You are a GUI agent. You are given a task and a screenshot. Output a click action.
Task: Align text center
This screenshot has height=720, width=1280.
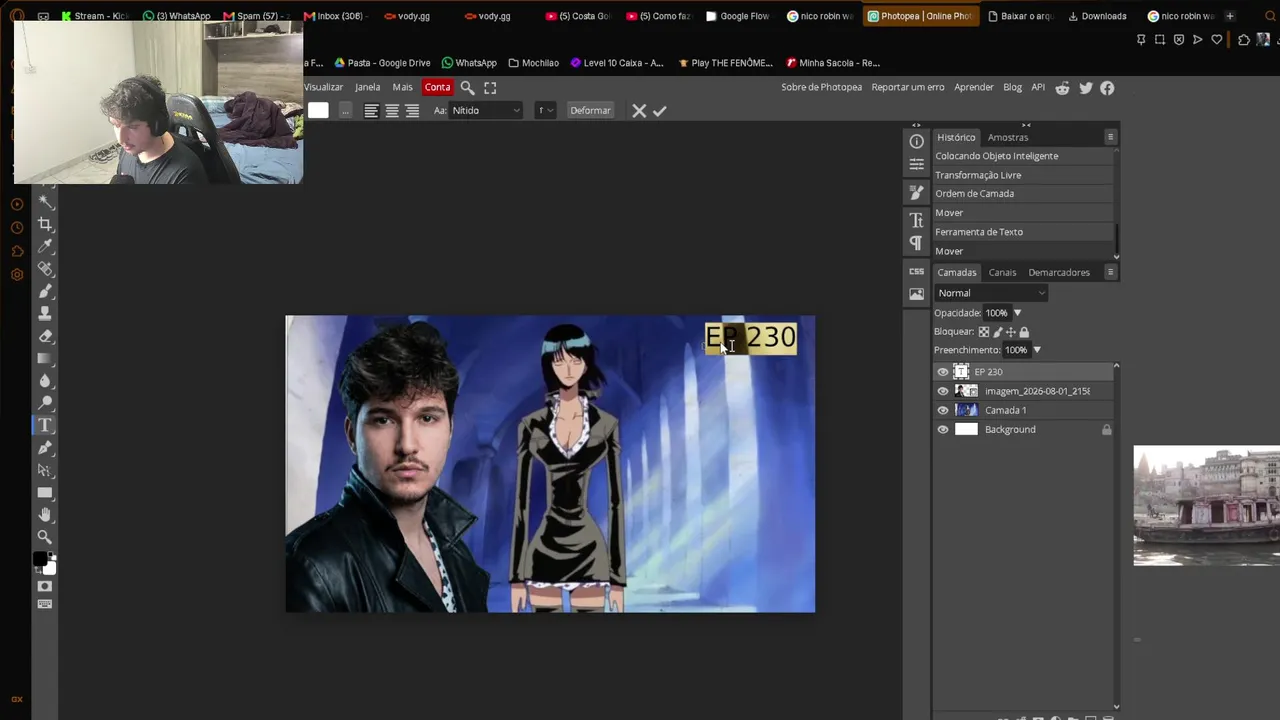click(392, 111)
